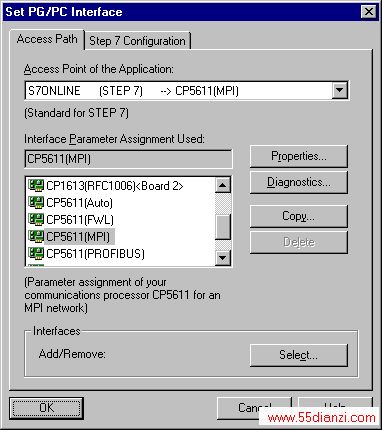382x430 pixels.
Task: Confirm the dialog with OK
Action: click(x=46, y=408)
